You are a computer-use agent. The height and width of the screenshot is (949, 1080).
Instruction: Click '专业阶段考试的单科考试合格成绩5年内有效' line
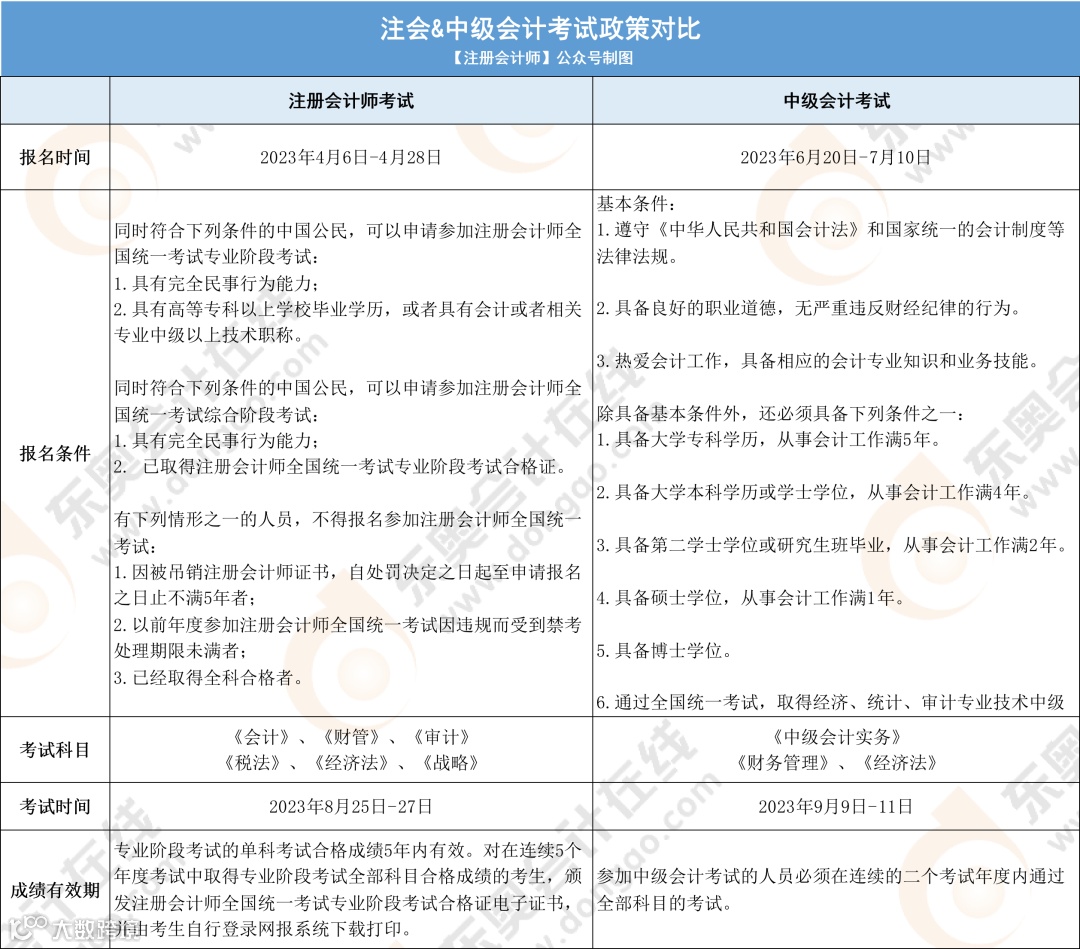click(x=348, y=851)
